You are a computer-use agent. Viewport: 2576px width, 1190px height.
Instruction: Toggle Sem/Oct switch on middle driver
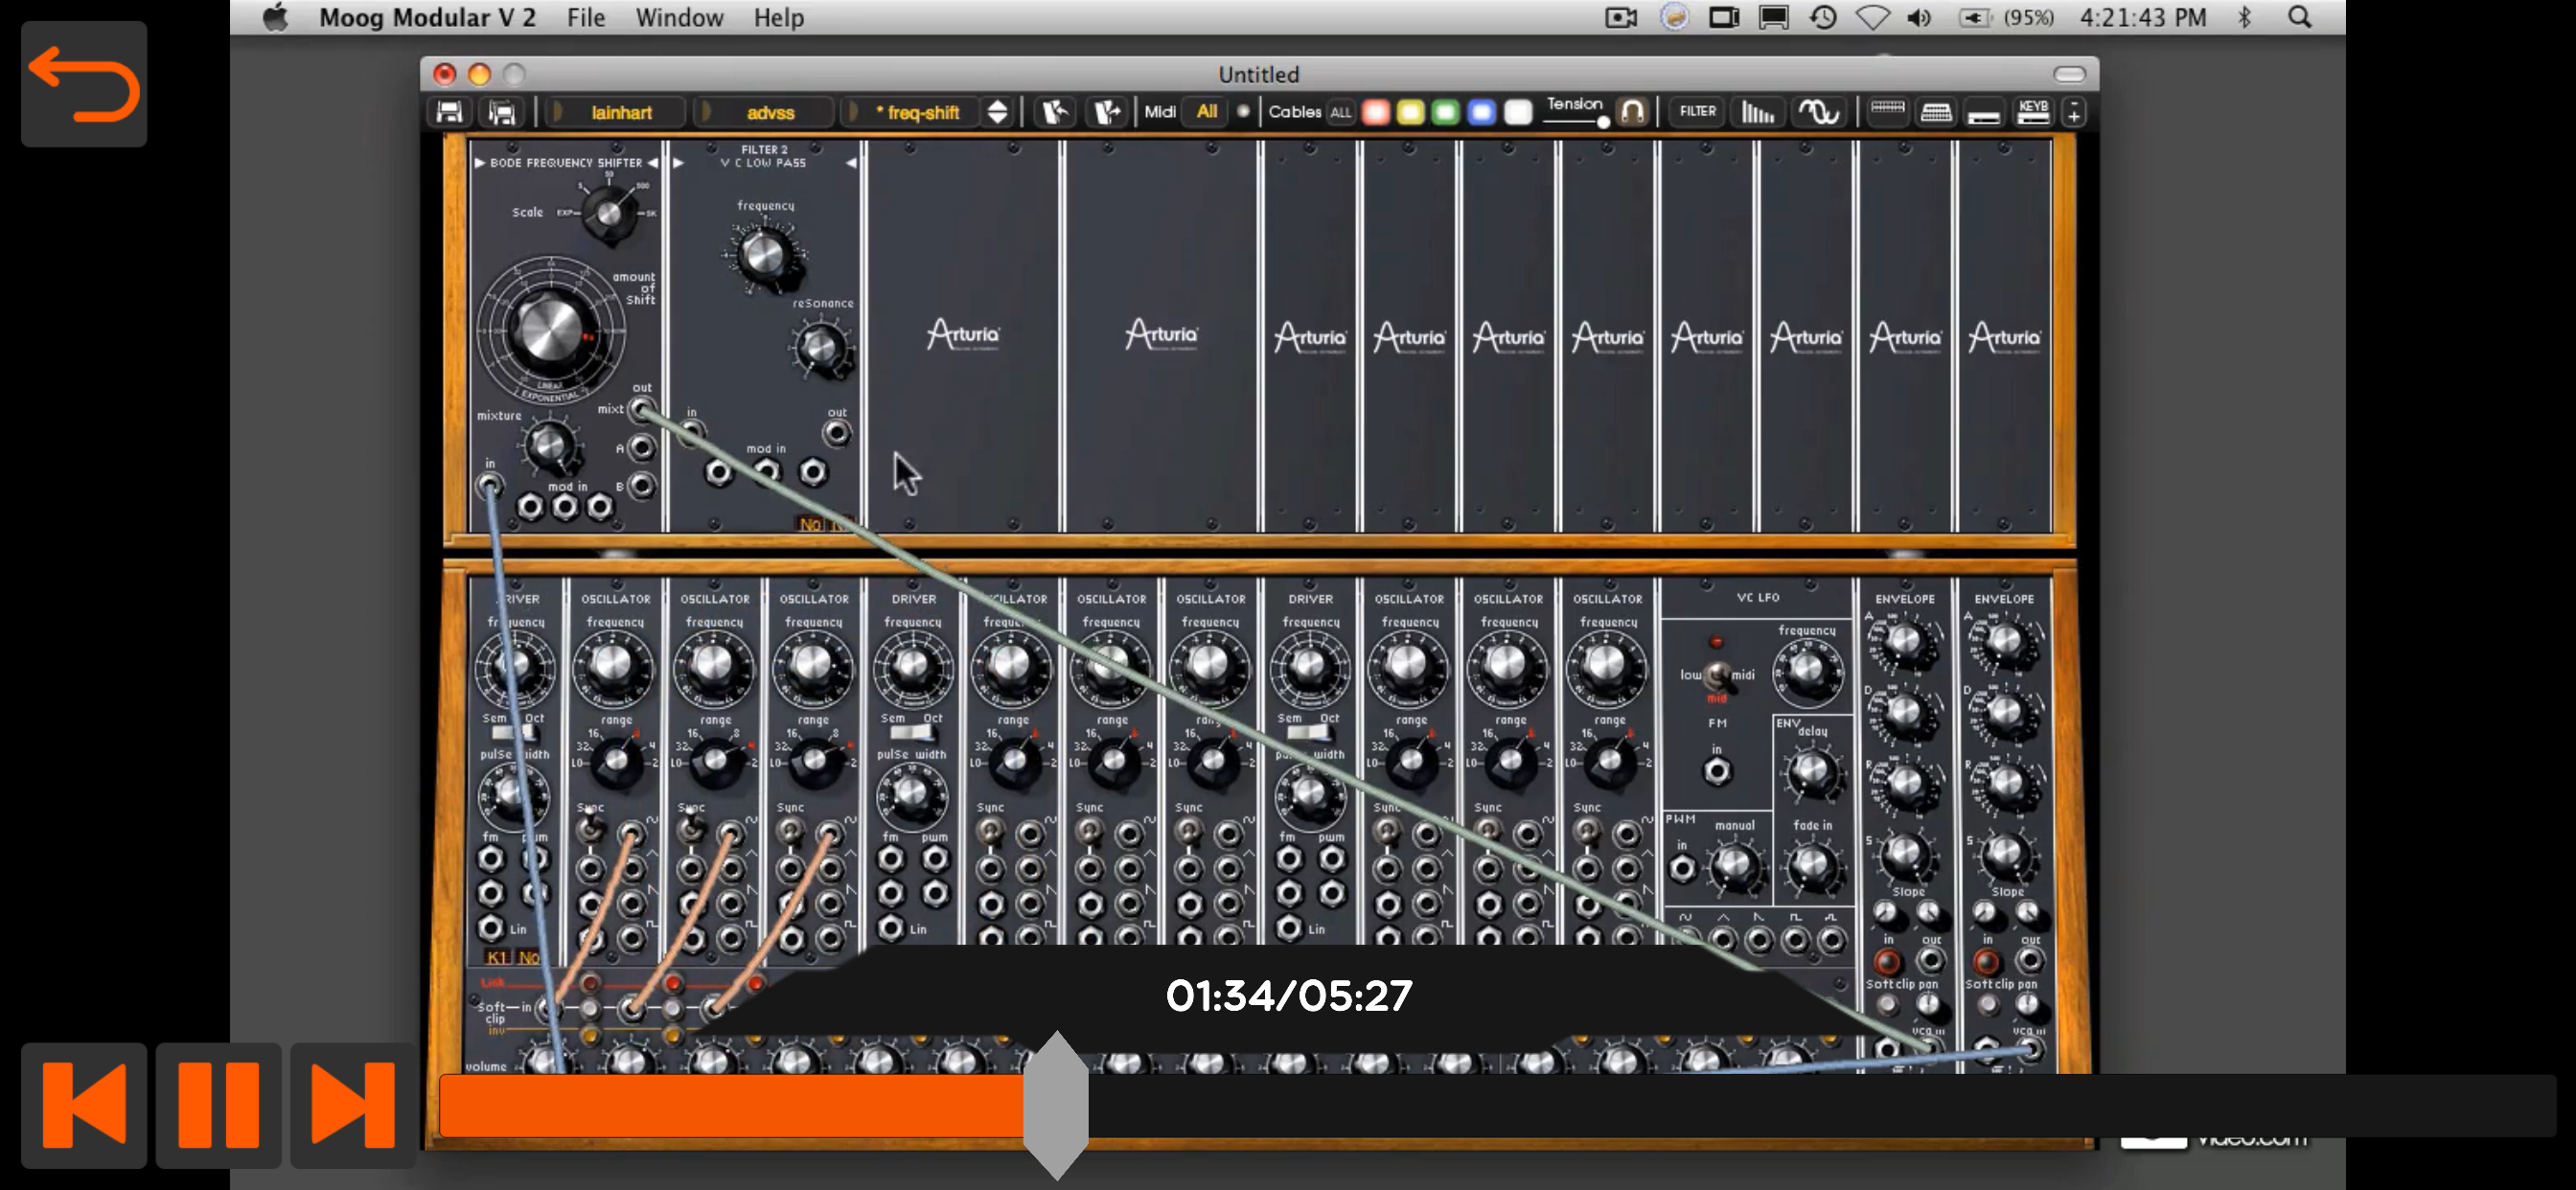pyautogui.click(x=911, y=734)
